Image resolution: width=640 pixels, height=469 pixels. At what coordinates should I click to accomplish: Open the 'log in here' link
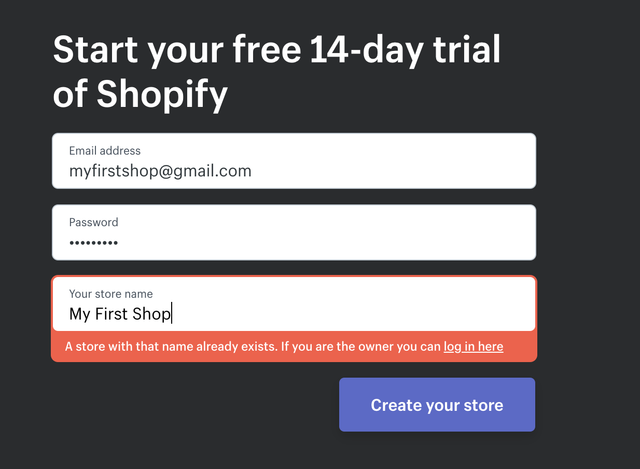click(473, 347)
